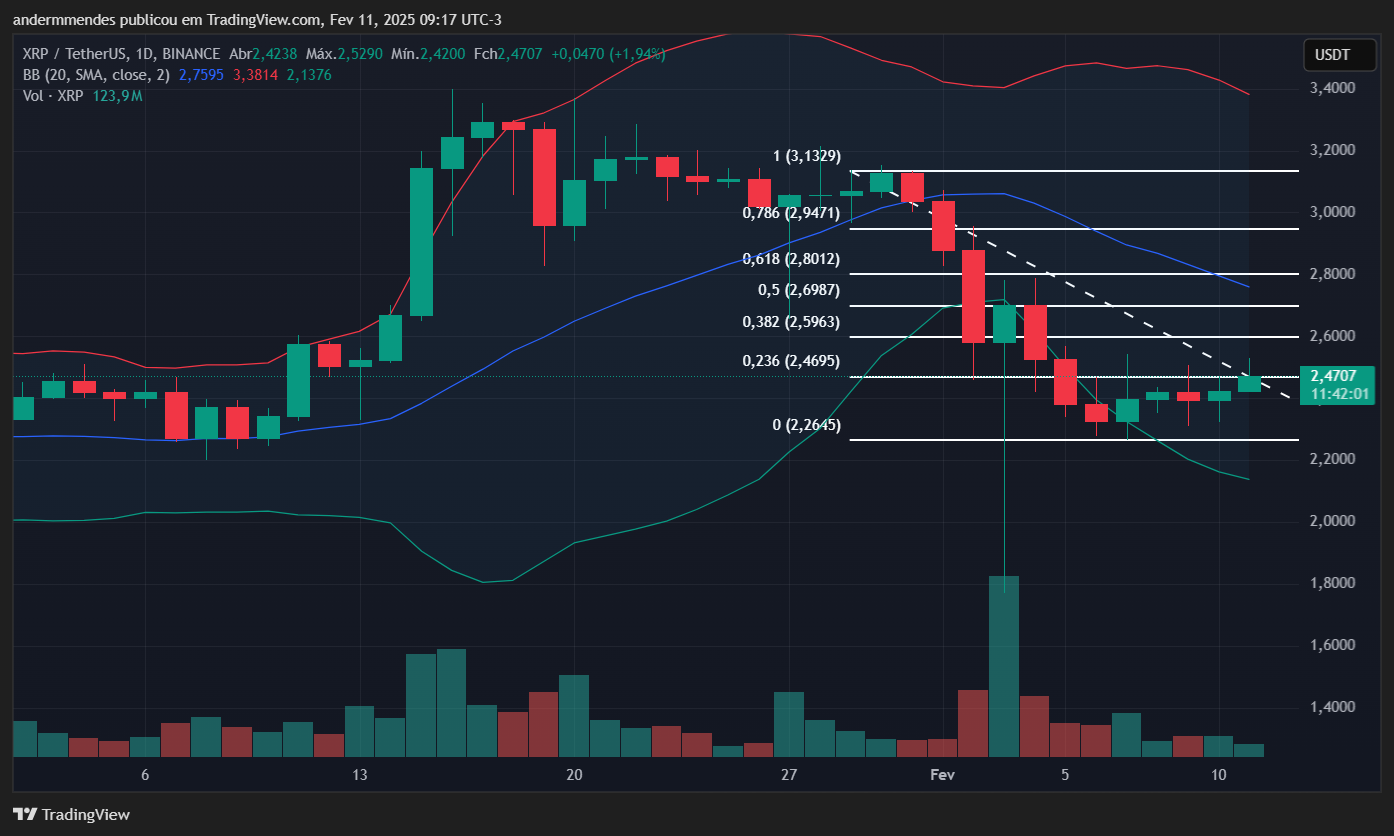Click the 3,4000 price axis label

coord(1334,89)
